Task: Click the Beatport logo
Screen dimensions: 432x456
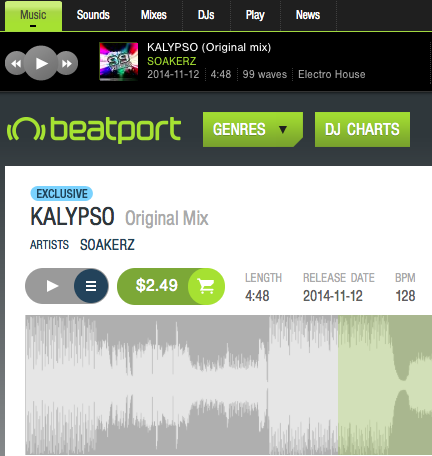Action: pos(94,130)
